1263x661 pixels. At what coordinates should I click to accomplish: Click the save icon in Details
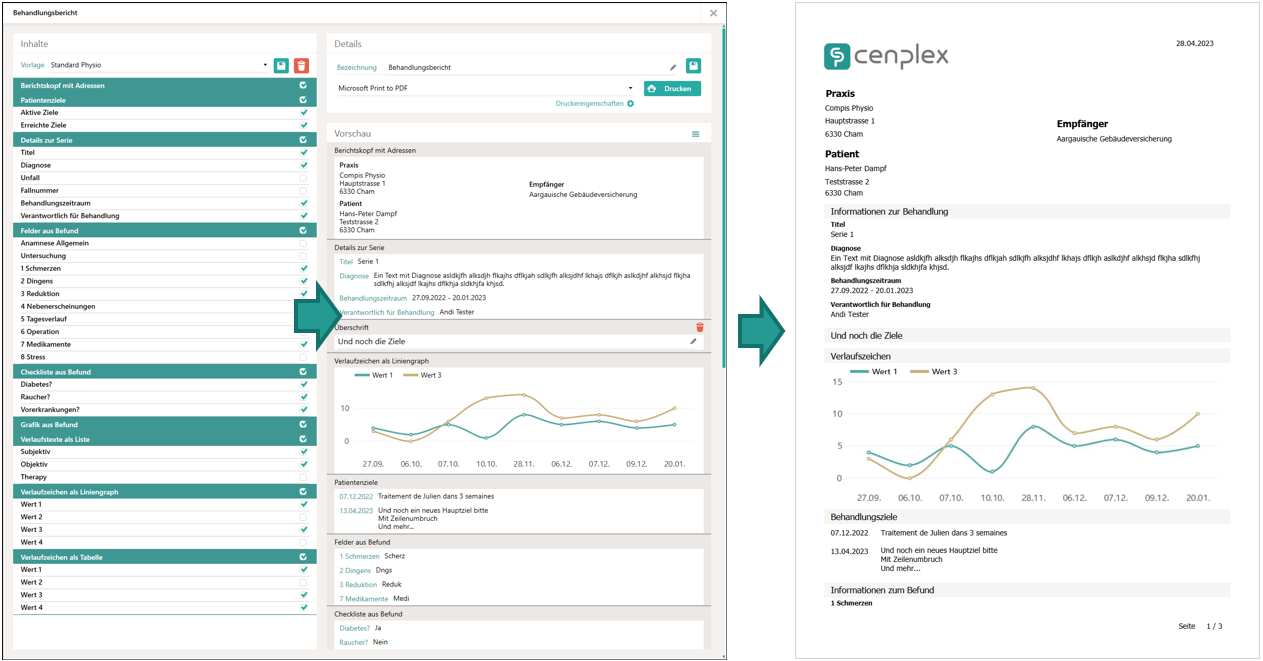pos(693,67)
